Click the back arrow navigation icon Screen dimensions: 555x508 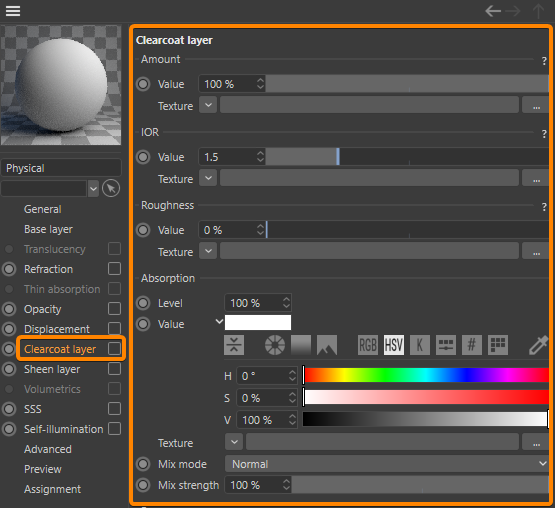[493, 11]
